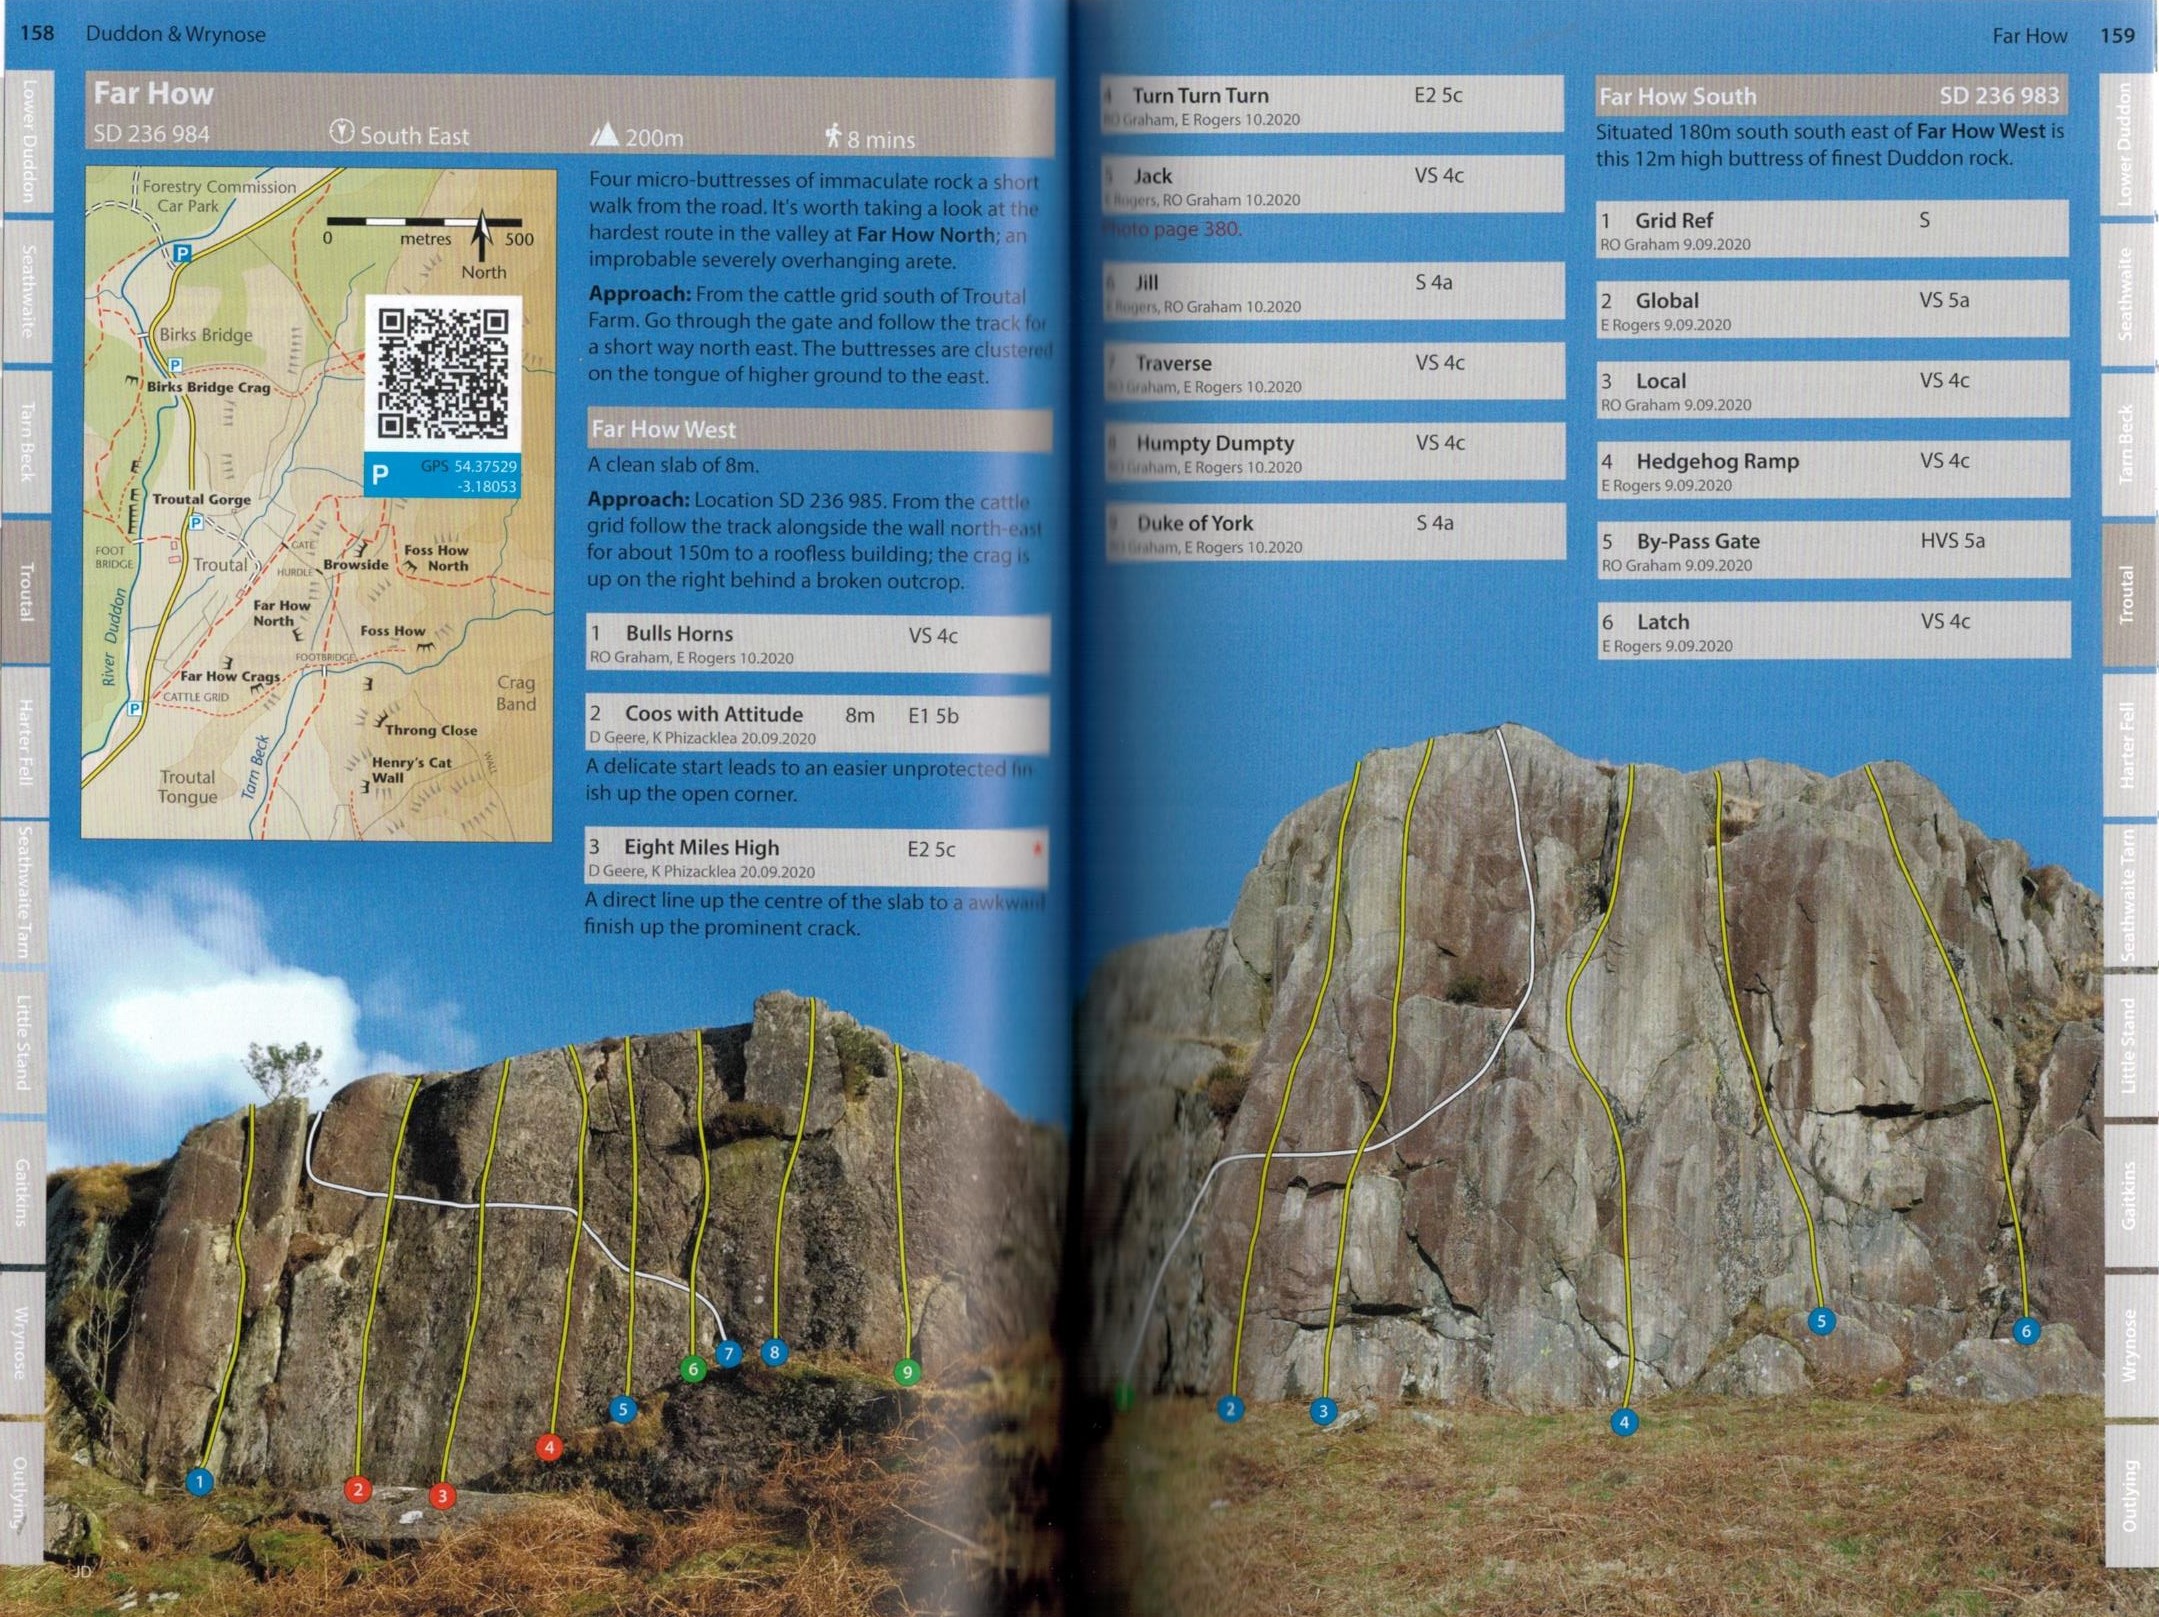Viewport: 2159px width, 1617px height.
Task: Click grid reference SD 236 983
Action: (1999, 96)
